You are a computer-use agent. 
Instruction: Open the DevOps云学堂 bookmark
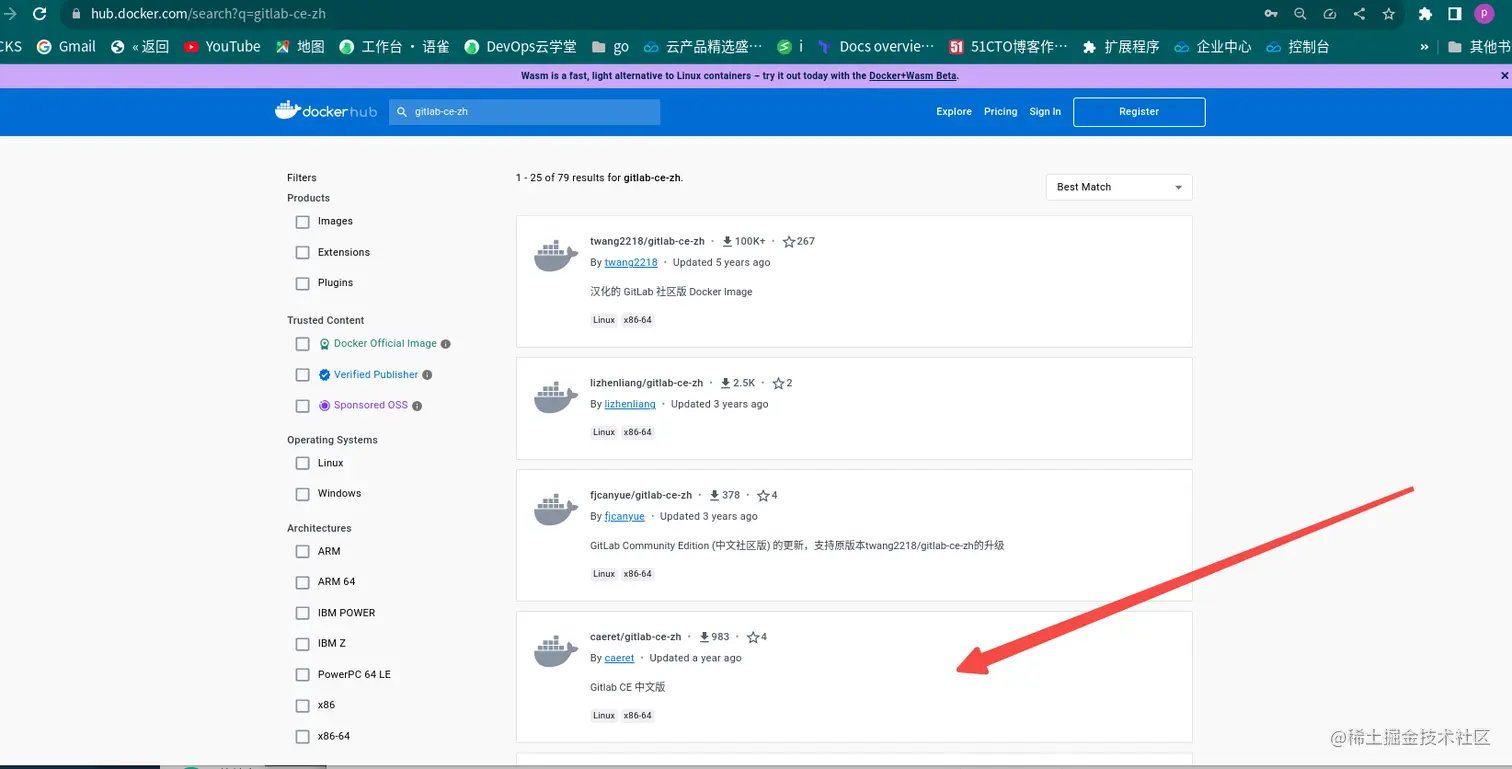[520, 46]
